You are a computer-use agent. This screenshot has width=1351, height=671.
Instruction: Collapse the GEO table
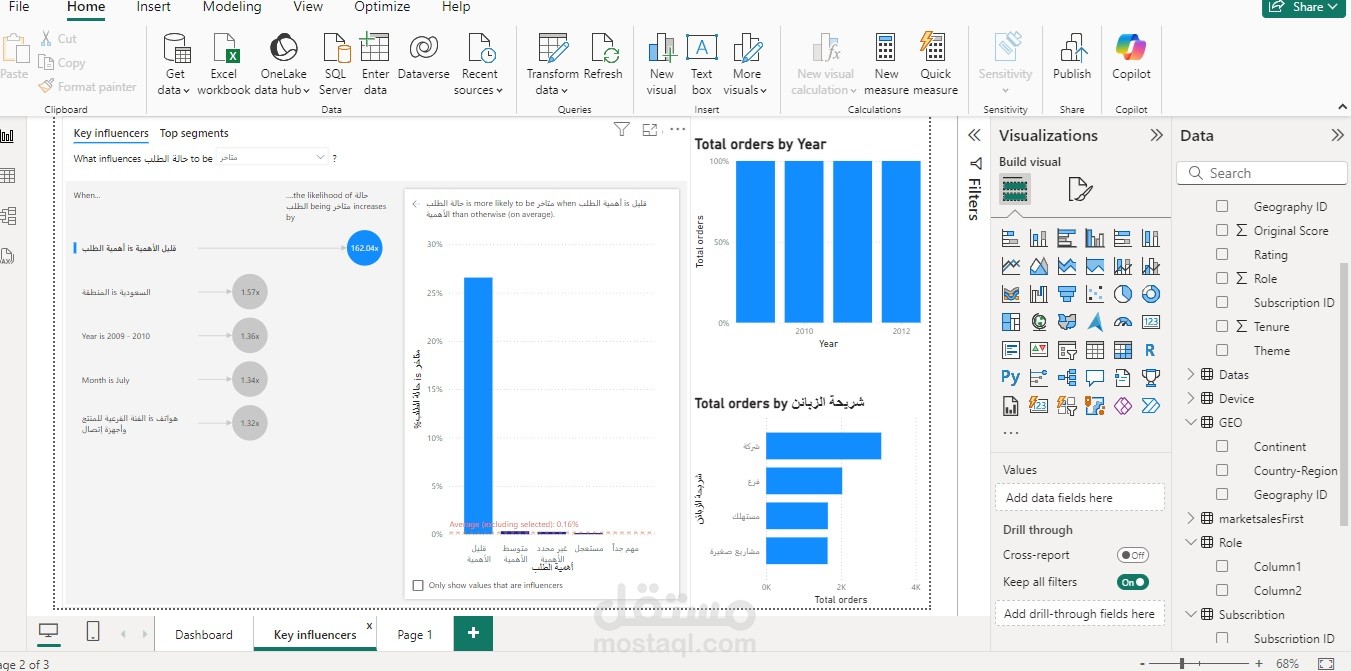[x=1191, y=422]
